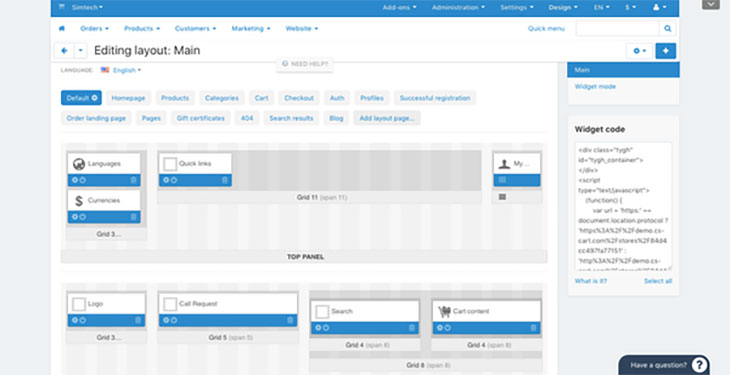
Task: Go to dashboard via home icon
Action: coord(61,28)
